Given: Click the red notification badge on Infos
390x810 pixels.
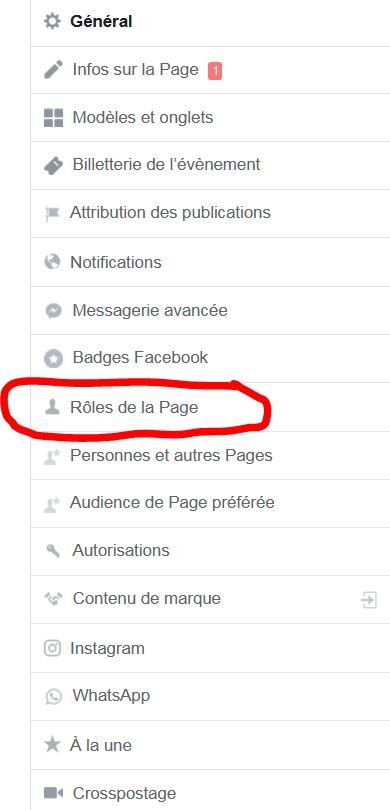Looking at the screenshot, I should click(x=215, y=70).
